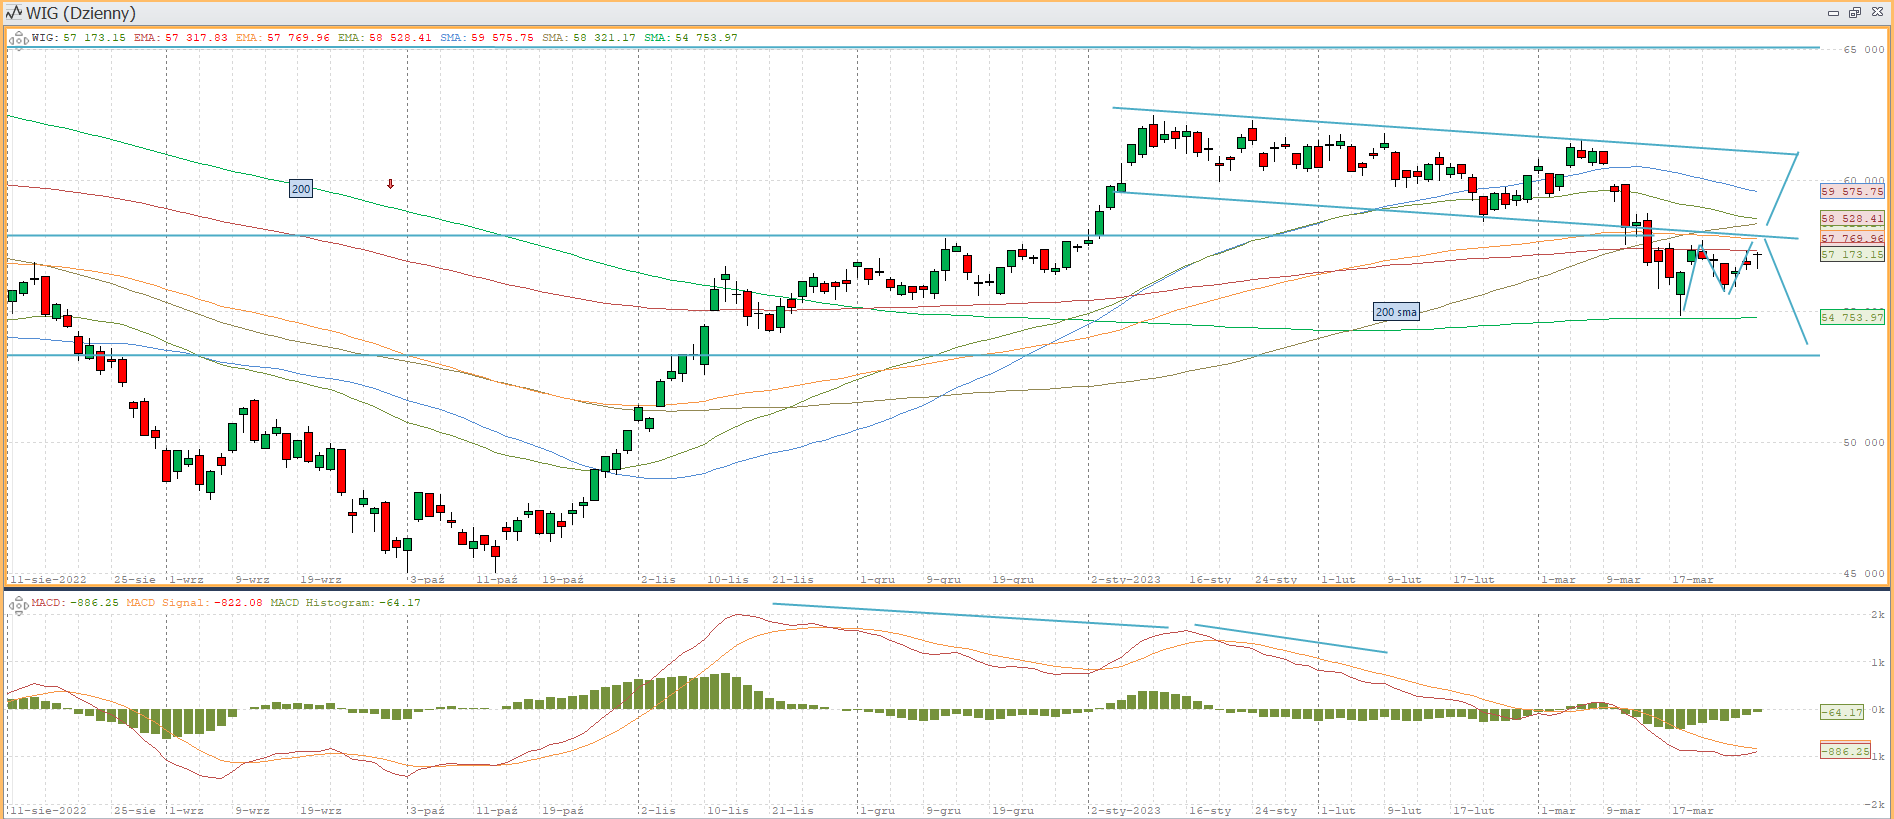Select the '200 sma' text annotation

pyautogui.click(x=1396, y=312)
